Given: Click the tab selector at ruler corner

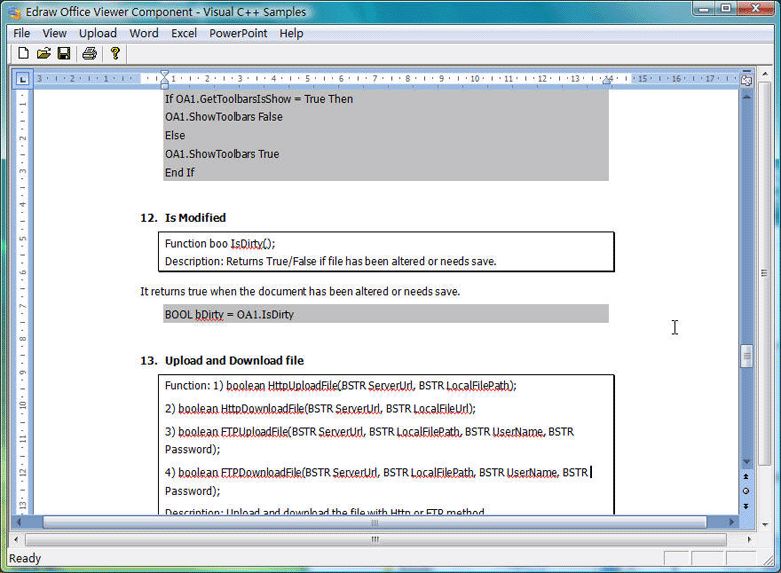Looking at the screenshot, I should (x=23, y=79).
